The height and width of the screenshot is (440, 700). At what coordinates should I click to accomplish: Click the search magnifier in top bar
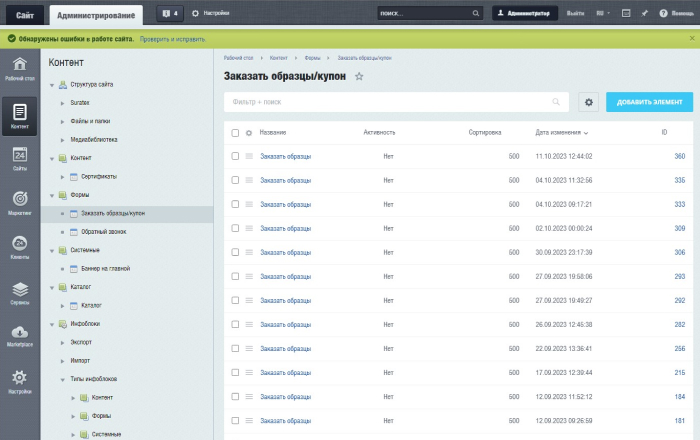476,13
